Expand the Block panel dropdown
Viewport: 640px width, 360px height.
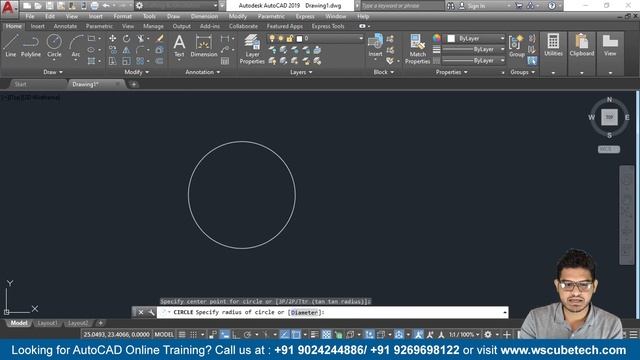pyautogui.click(x=384, y=72)
